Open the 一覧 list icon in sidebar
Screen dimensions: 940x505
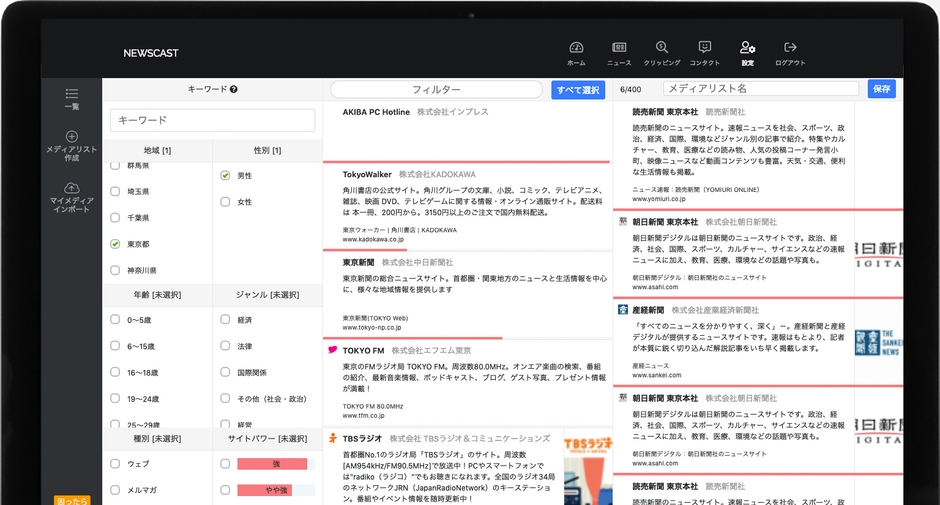pyautogui.click(x=71, y=94)
